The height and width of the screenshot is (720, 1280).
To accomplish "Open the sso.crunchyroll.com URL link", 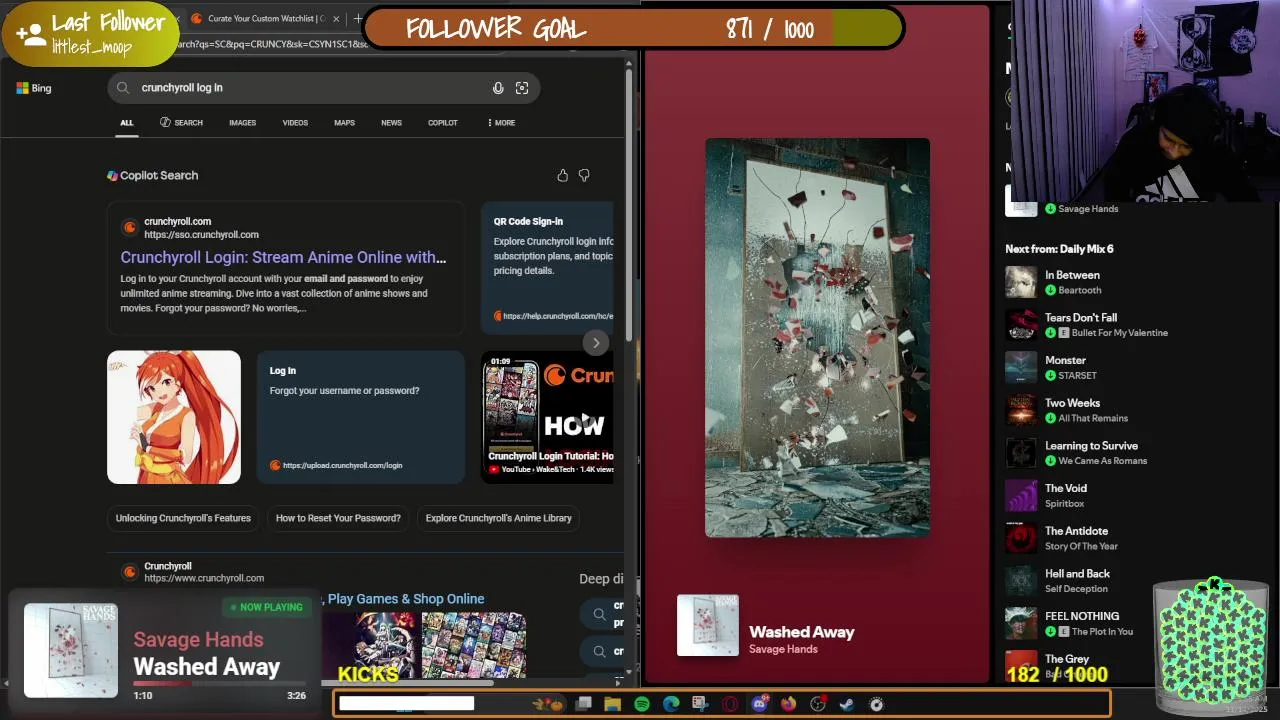I will pos(201,235).
